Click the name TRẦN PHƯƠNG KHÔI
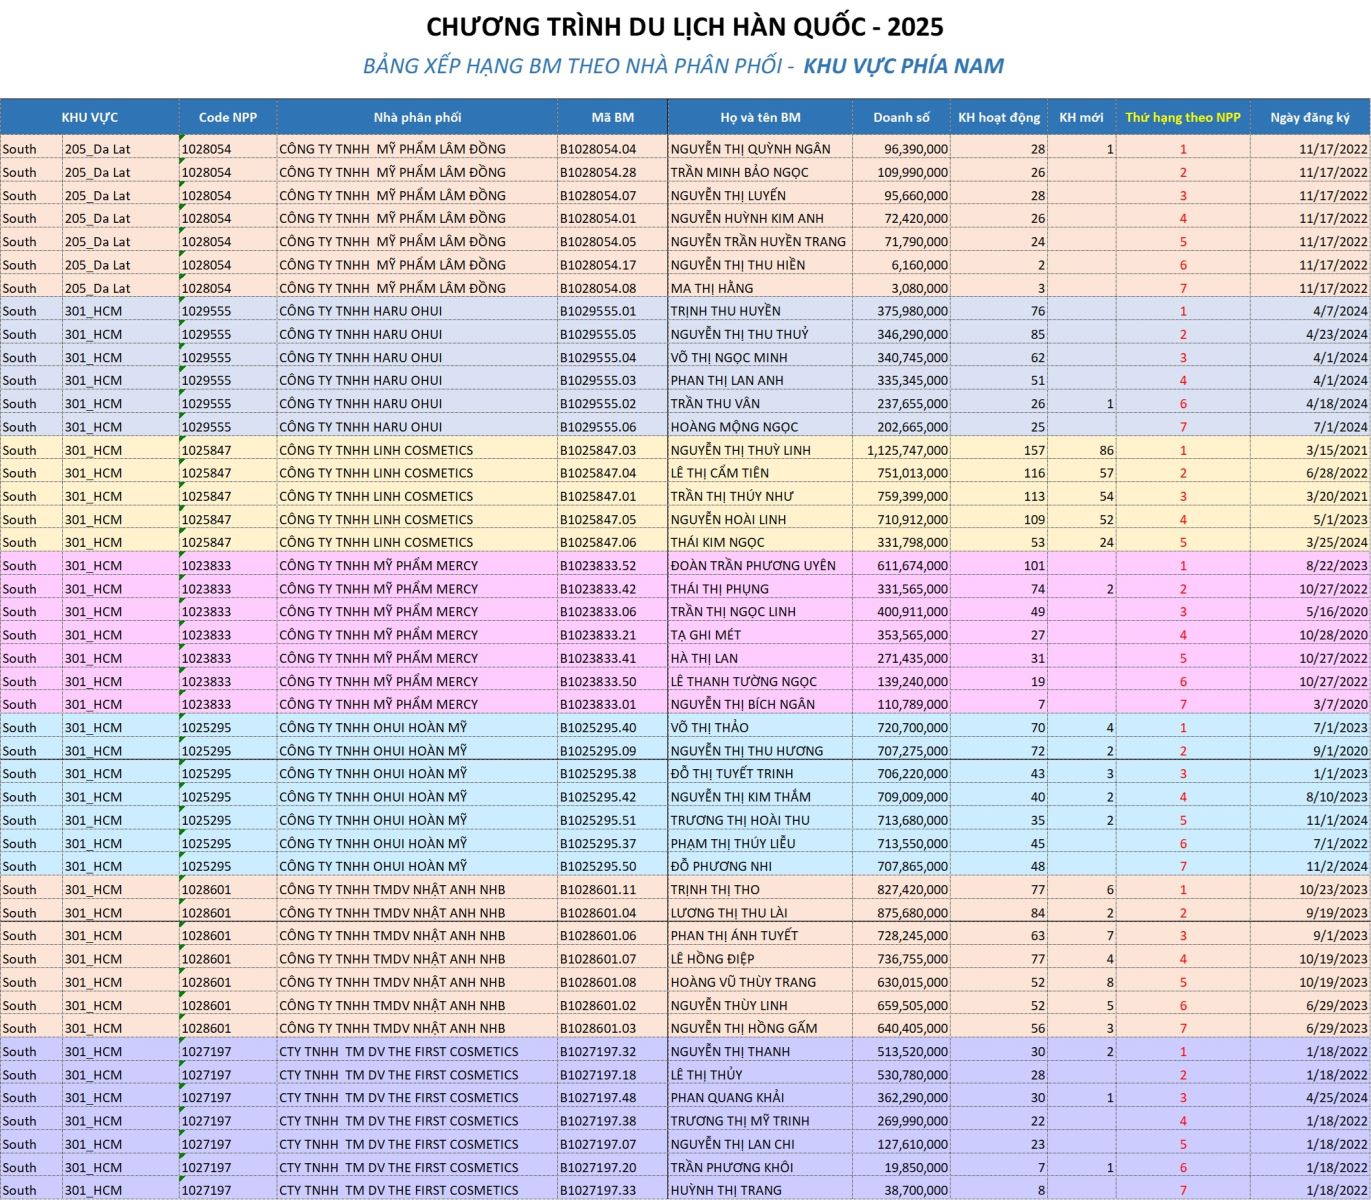The width and height of the screenshot is (1371, 1200). pos(731,1167)
